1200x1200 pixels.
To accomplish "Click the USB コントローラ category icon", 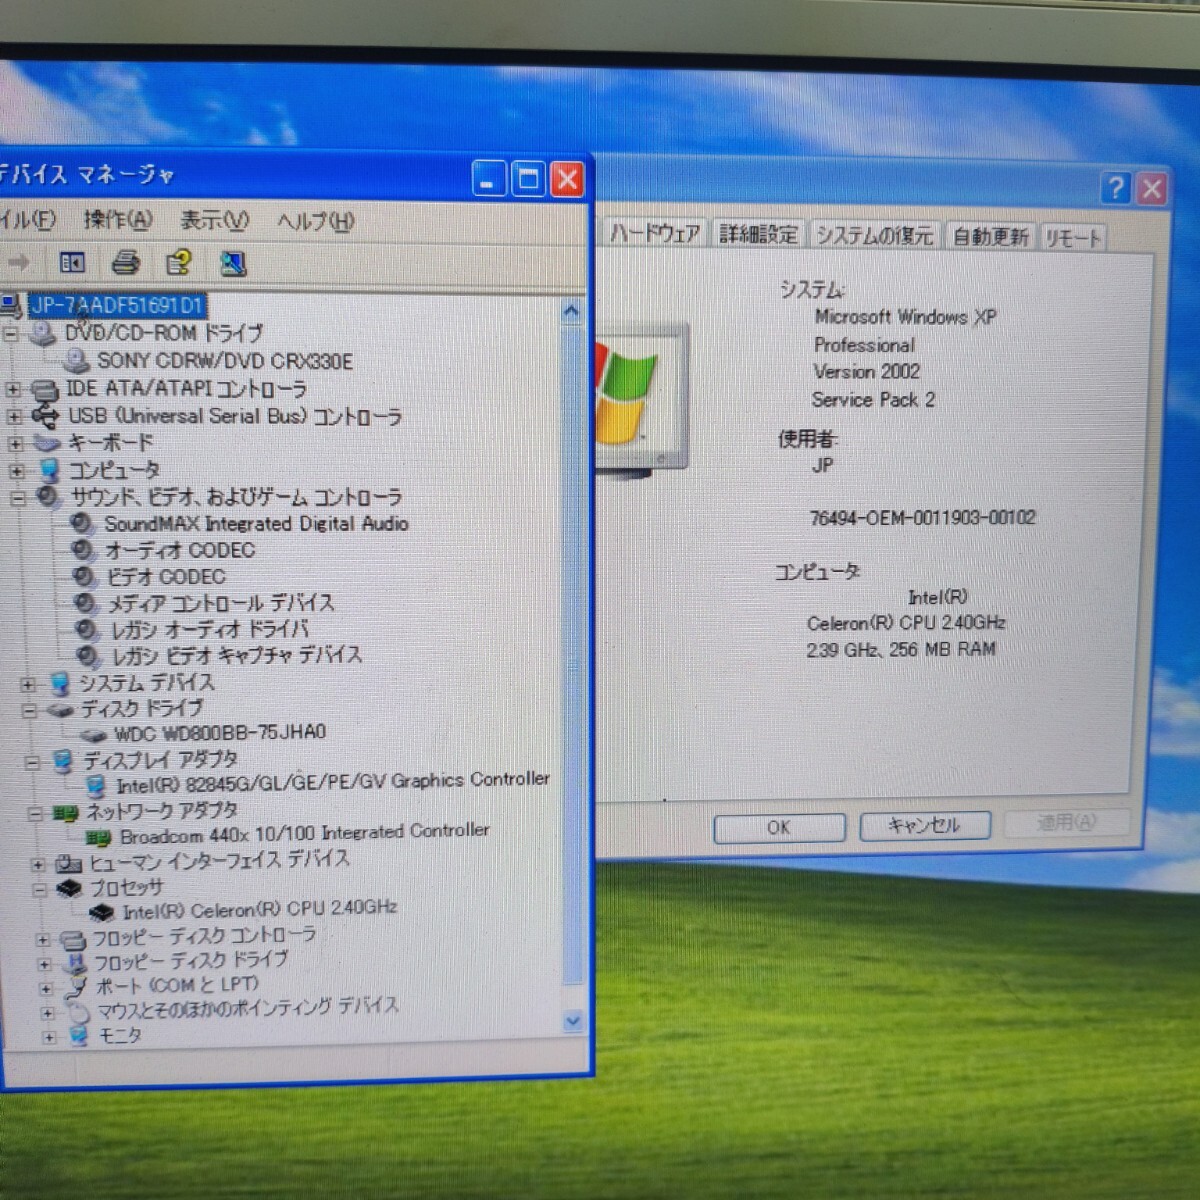I will 45,415.
